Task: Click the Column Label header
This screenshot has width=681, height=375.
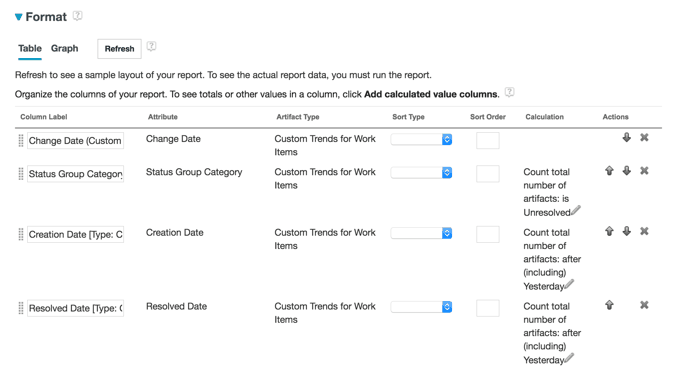Action: coord(44,117)
